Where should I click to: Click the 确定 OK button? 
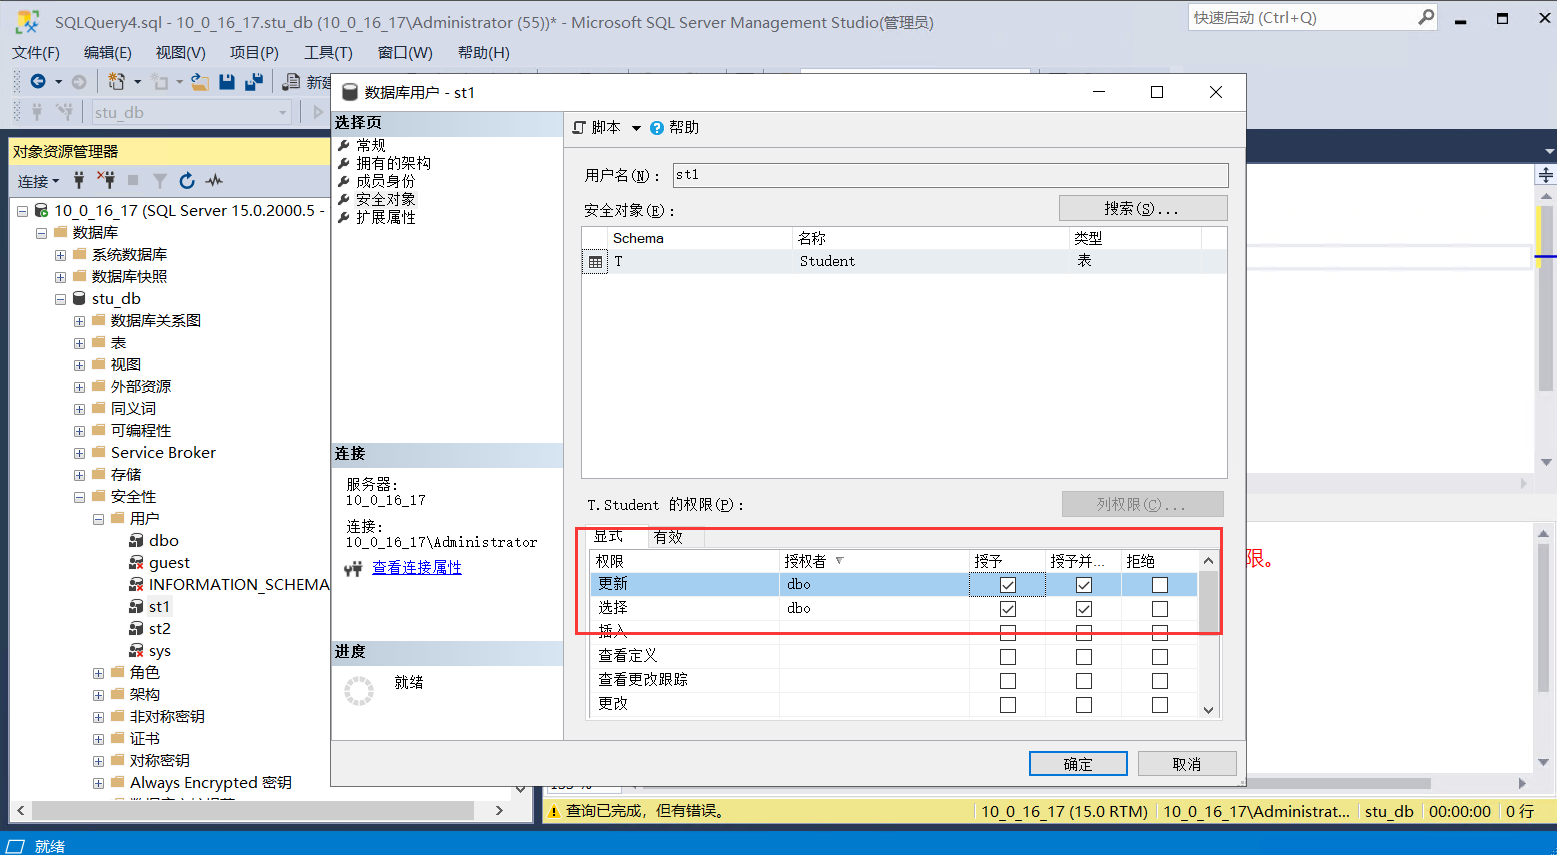[1078, 764]
